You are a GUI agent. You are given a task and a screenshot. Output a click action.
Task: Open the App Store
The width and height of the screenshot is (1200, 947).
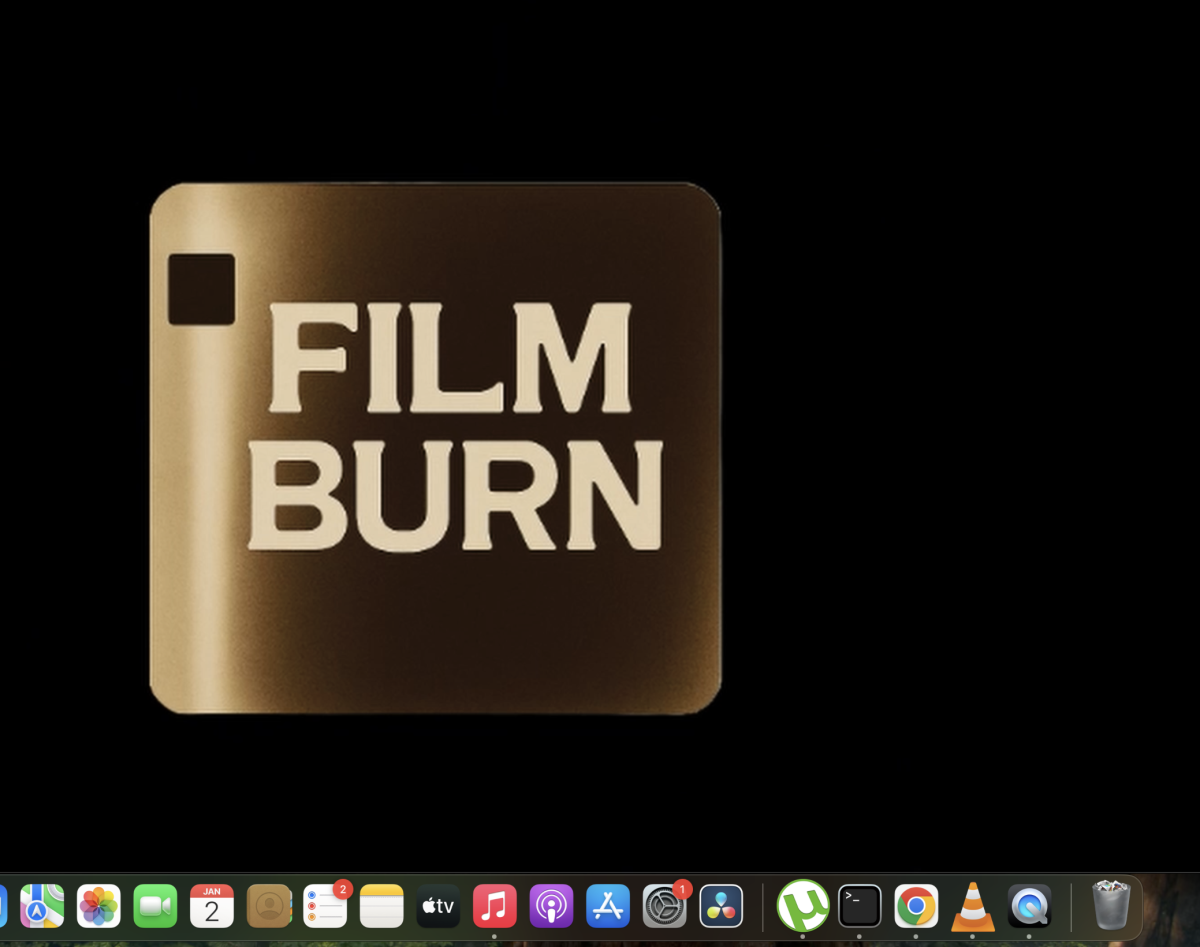[607, 906]
